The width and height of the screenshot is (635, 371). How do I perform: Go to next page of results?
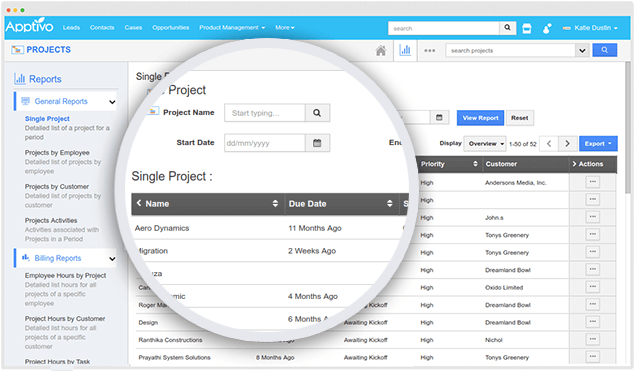[567, 144]
